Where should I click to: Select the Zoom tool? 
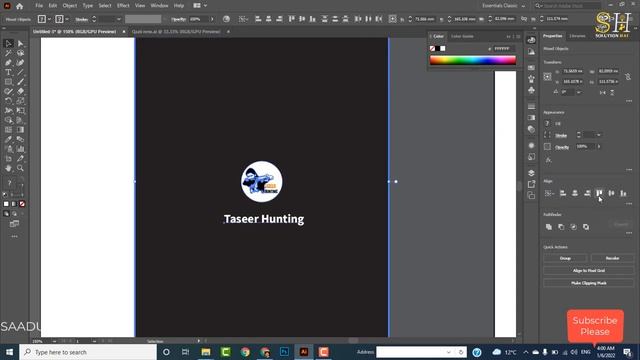tap(20, 168)
